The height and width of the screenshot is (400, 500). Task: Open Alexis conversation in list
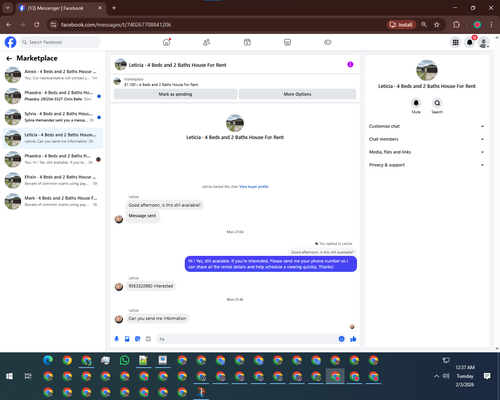point(53,75)
